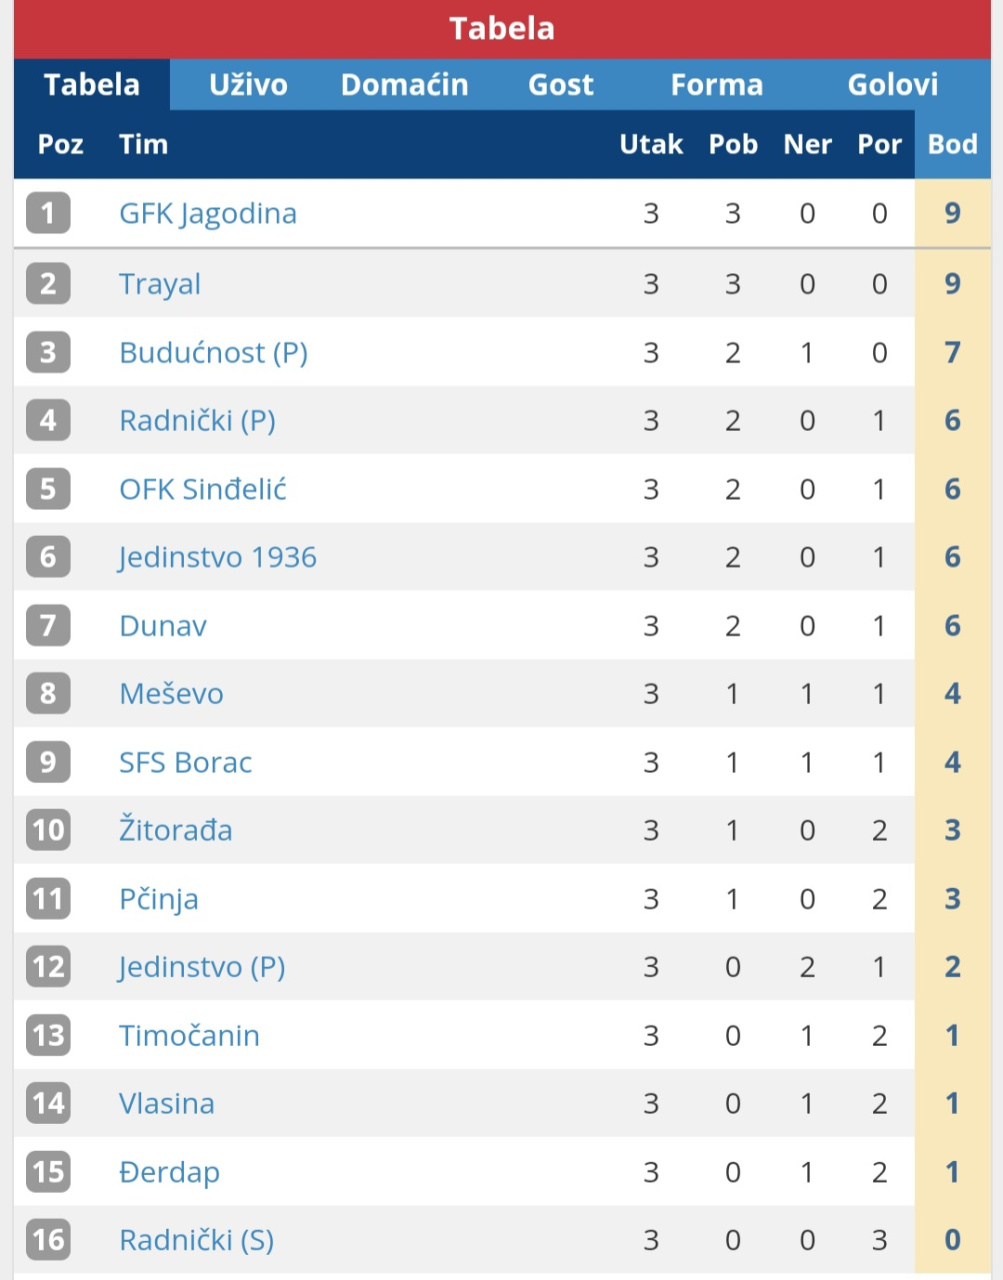Click the Žitorađa team link
This screenshot has width=1003, height=1280.
click(176, 830)
